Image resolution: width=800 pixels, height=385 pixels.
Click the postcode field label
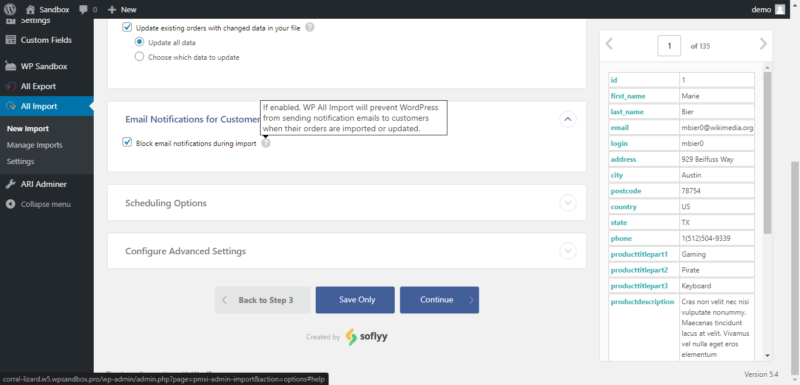pyautogui.click(x=626, y=191)
